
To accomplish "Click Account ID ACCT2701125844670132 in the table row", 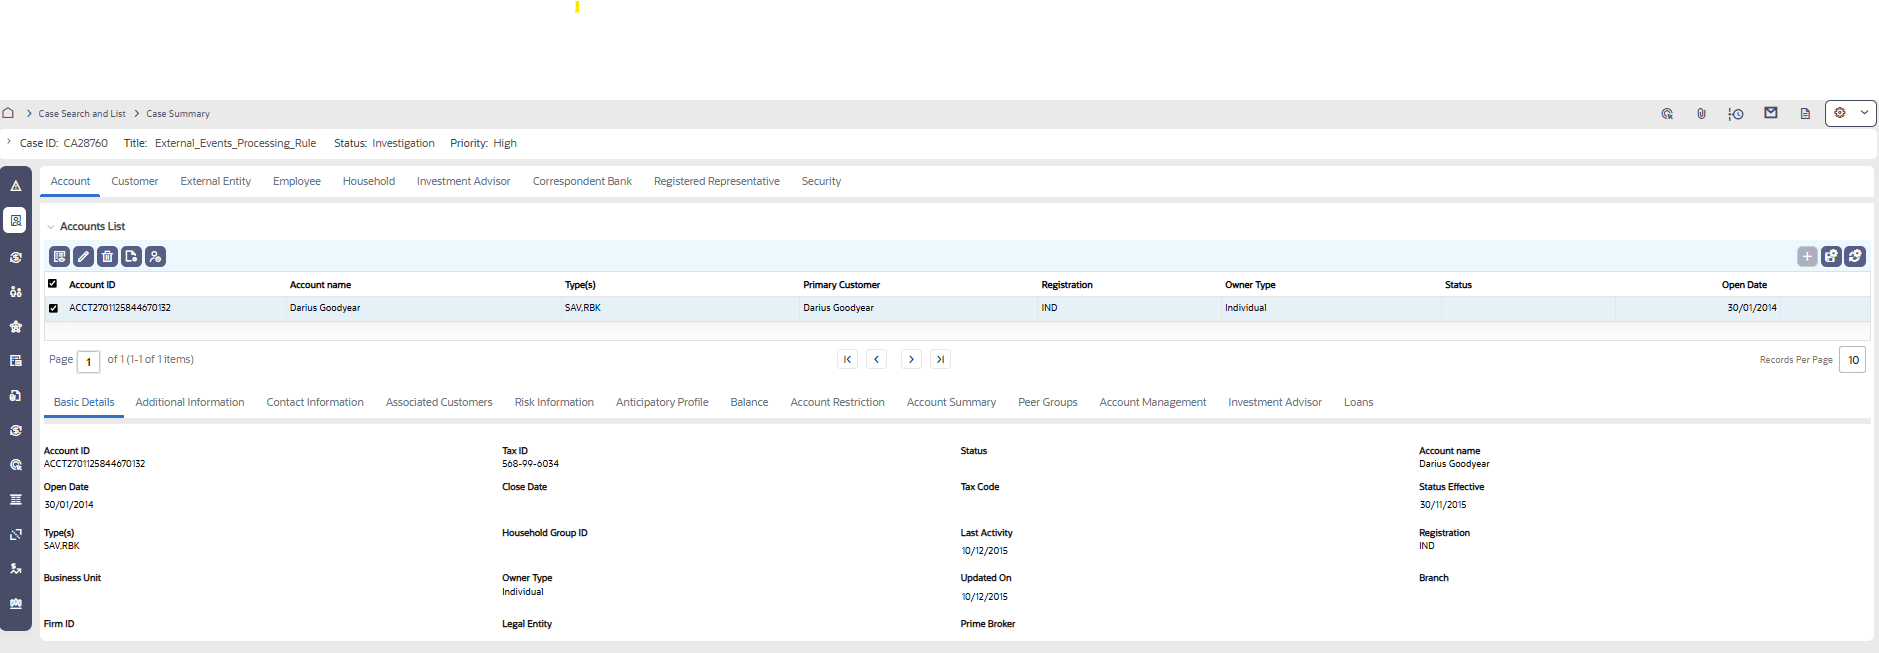I will coord(120,308).
